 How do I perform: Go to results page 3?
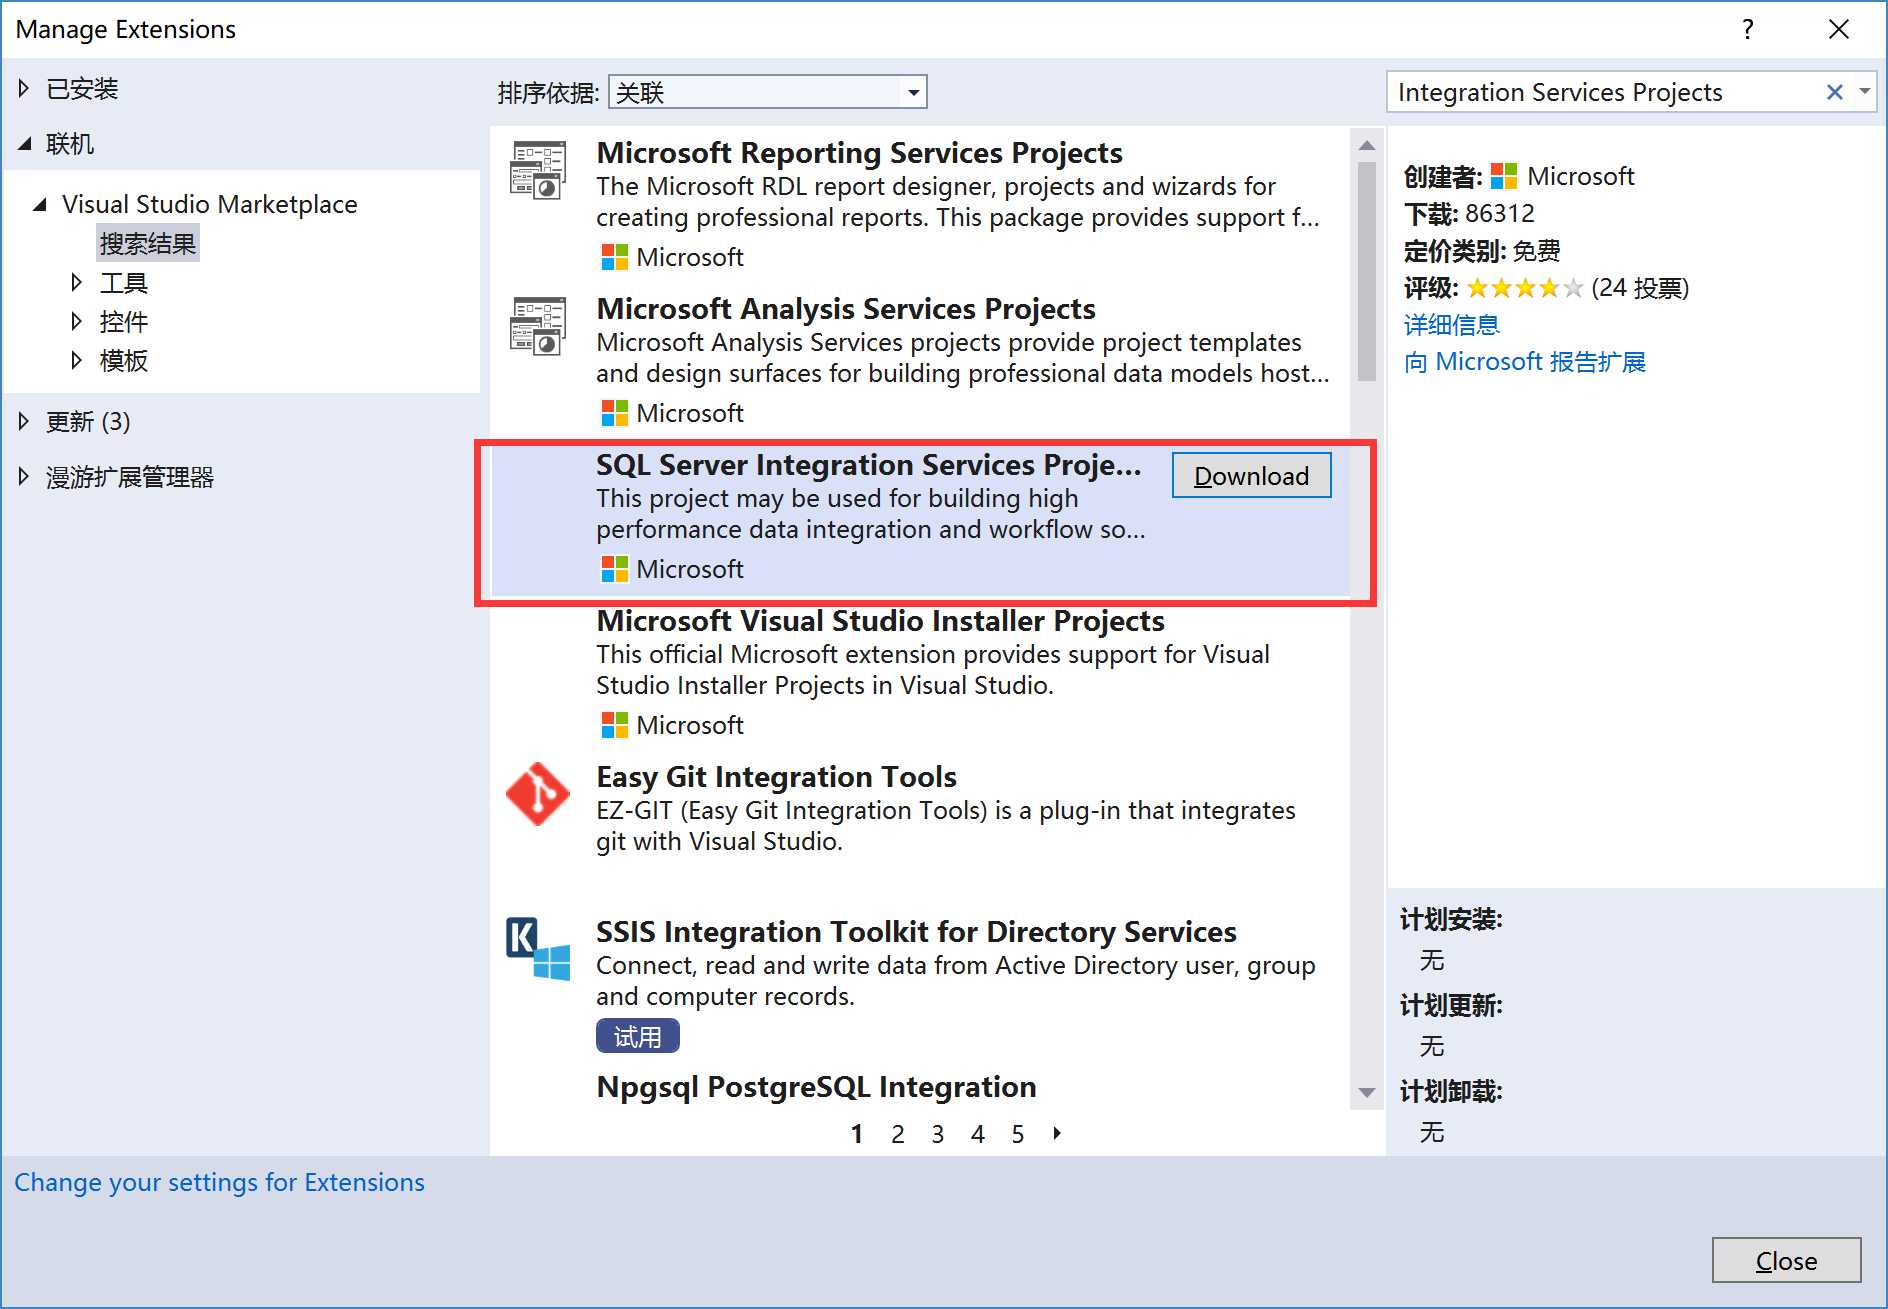coord(938,1134)
